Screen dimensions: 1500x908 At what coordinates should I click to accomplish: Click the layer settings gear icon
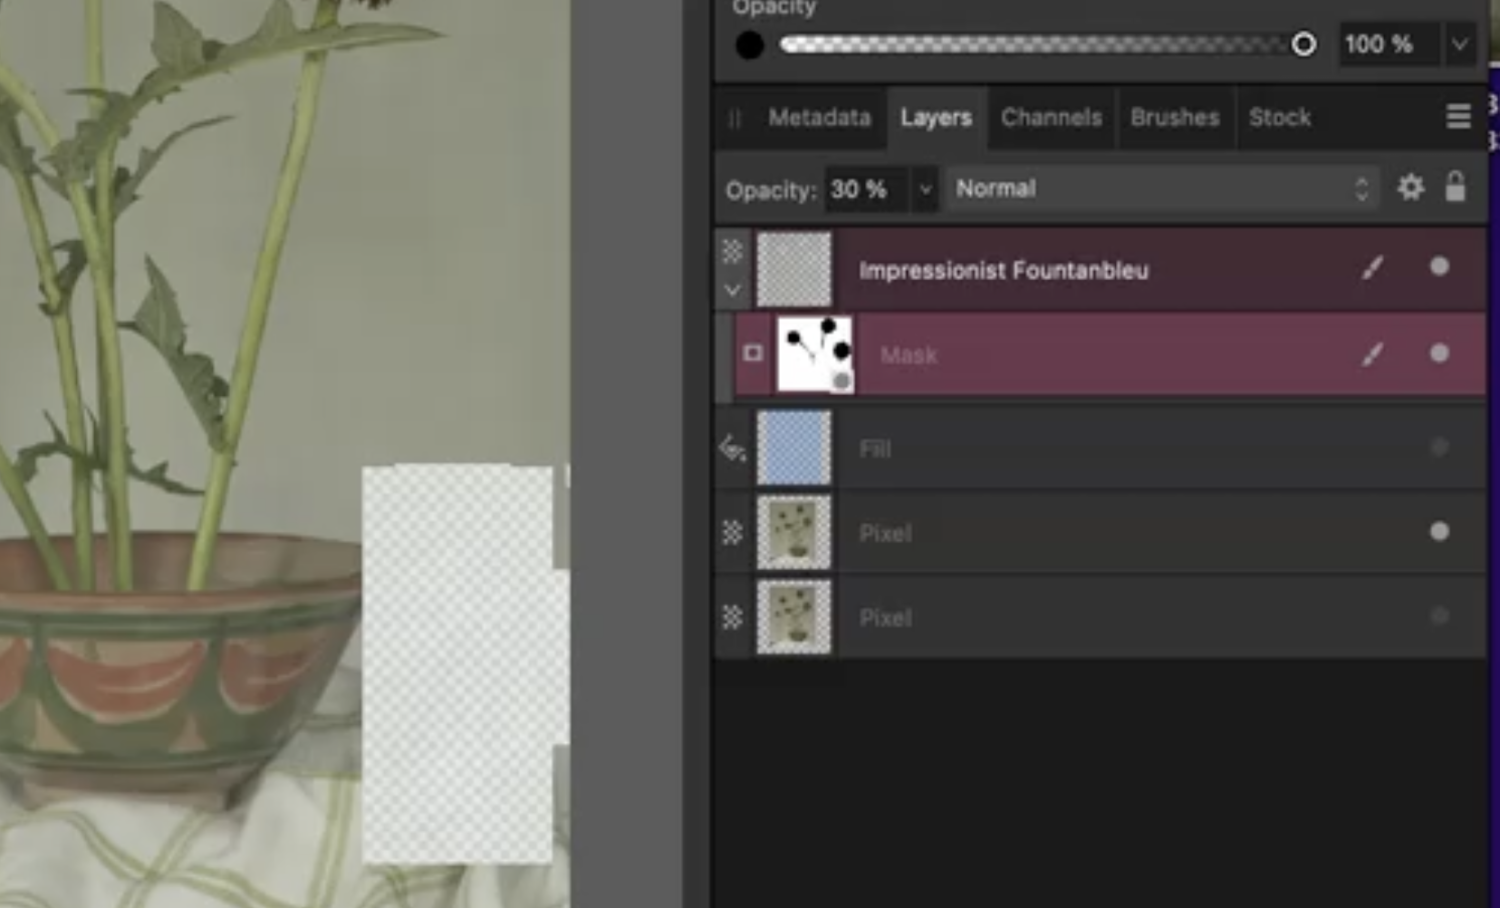point(1411,187)
